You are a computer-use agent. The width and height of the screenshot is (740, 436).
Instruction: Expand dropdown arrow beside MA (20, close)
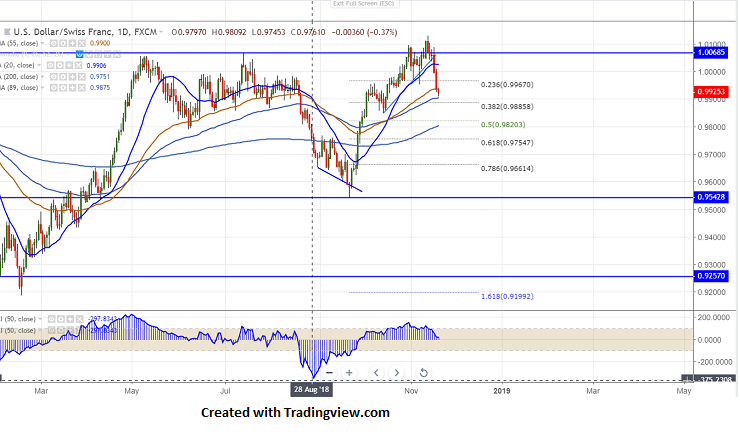point(39,66)
